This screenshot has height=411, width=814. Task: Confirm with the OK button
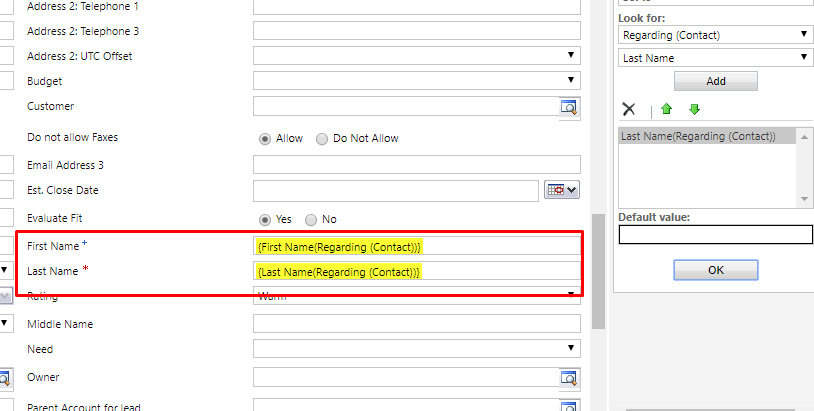(716, 270)
